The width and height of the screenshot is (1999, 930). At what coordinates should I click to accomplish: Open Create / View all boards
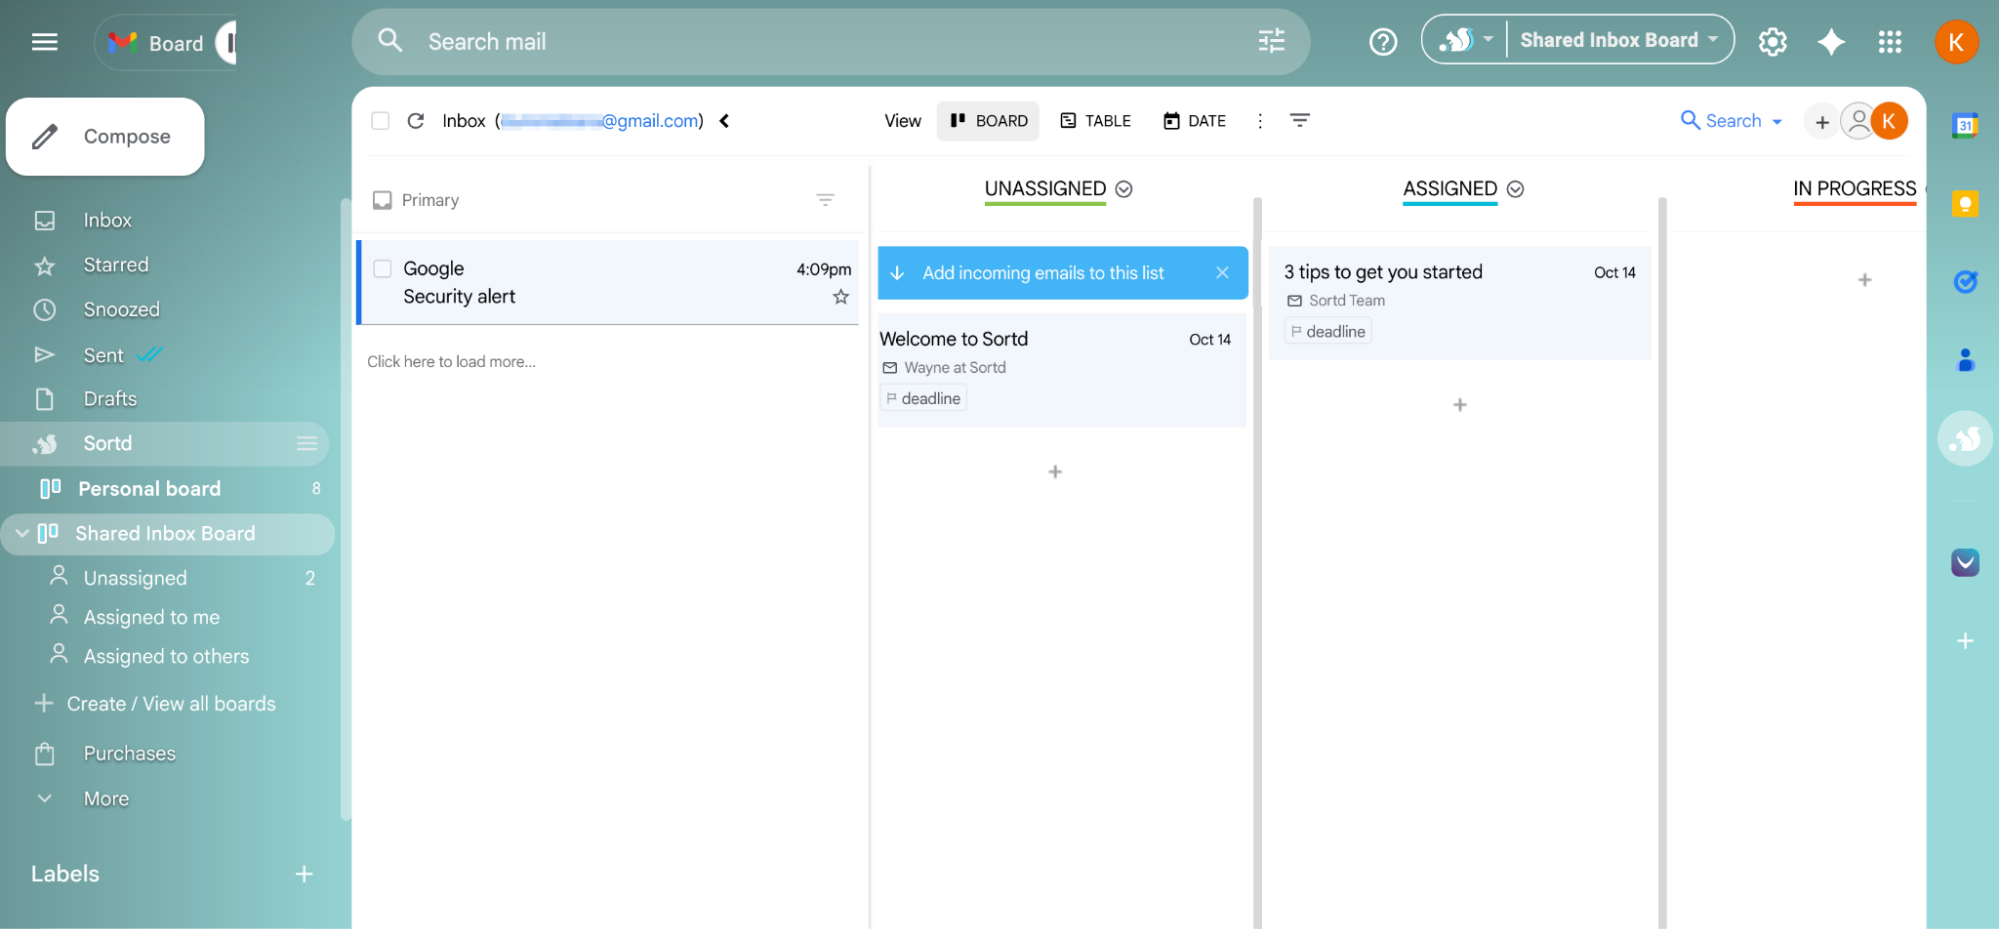(x=170, y=704)
